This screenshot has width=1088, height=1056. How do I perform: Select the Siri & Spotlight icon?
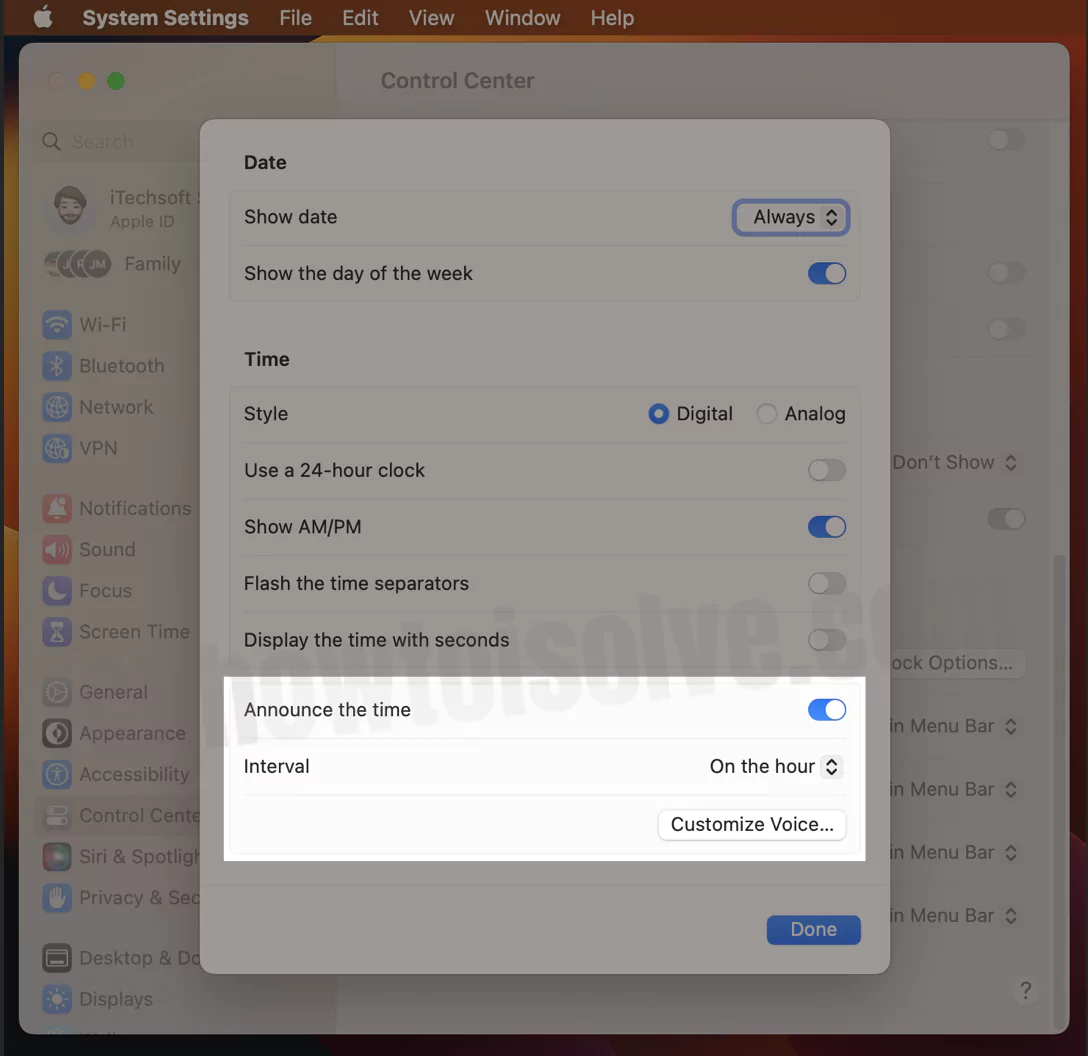click(x=57, y=857)
